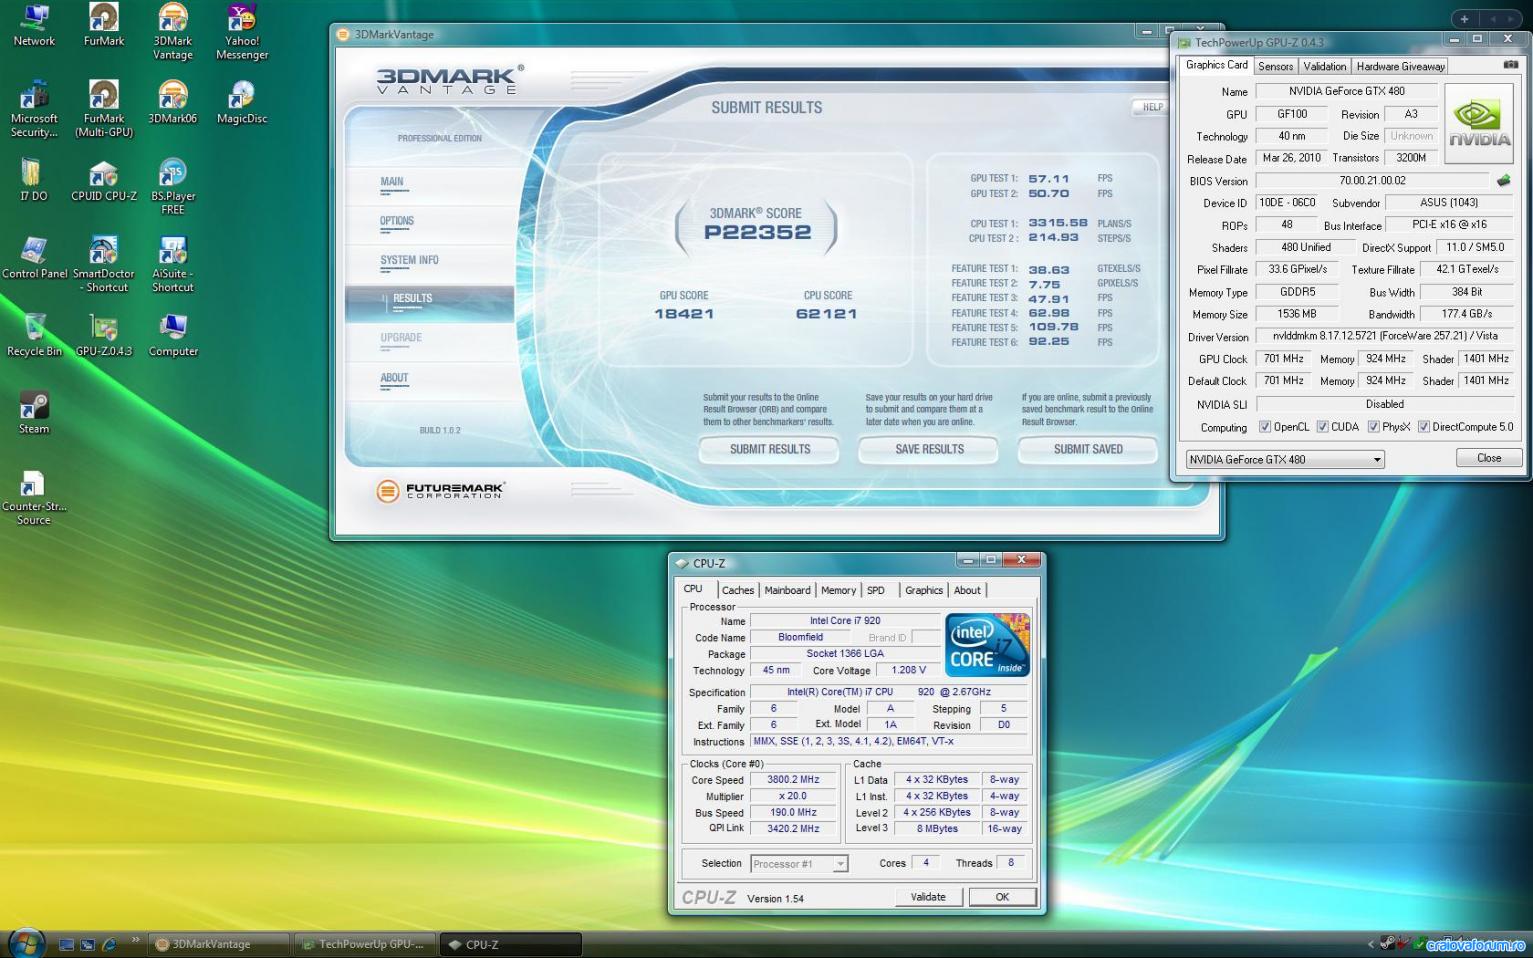Open the GPU selection dropdown in GPU-Z
This screenshot has height=958, width=1533.
point(1285,460)
